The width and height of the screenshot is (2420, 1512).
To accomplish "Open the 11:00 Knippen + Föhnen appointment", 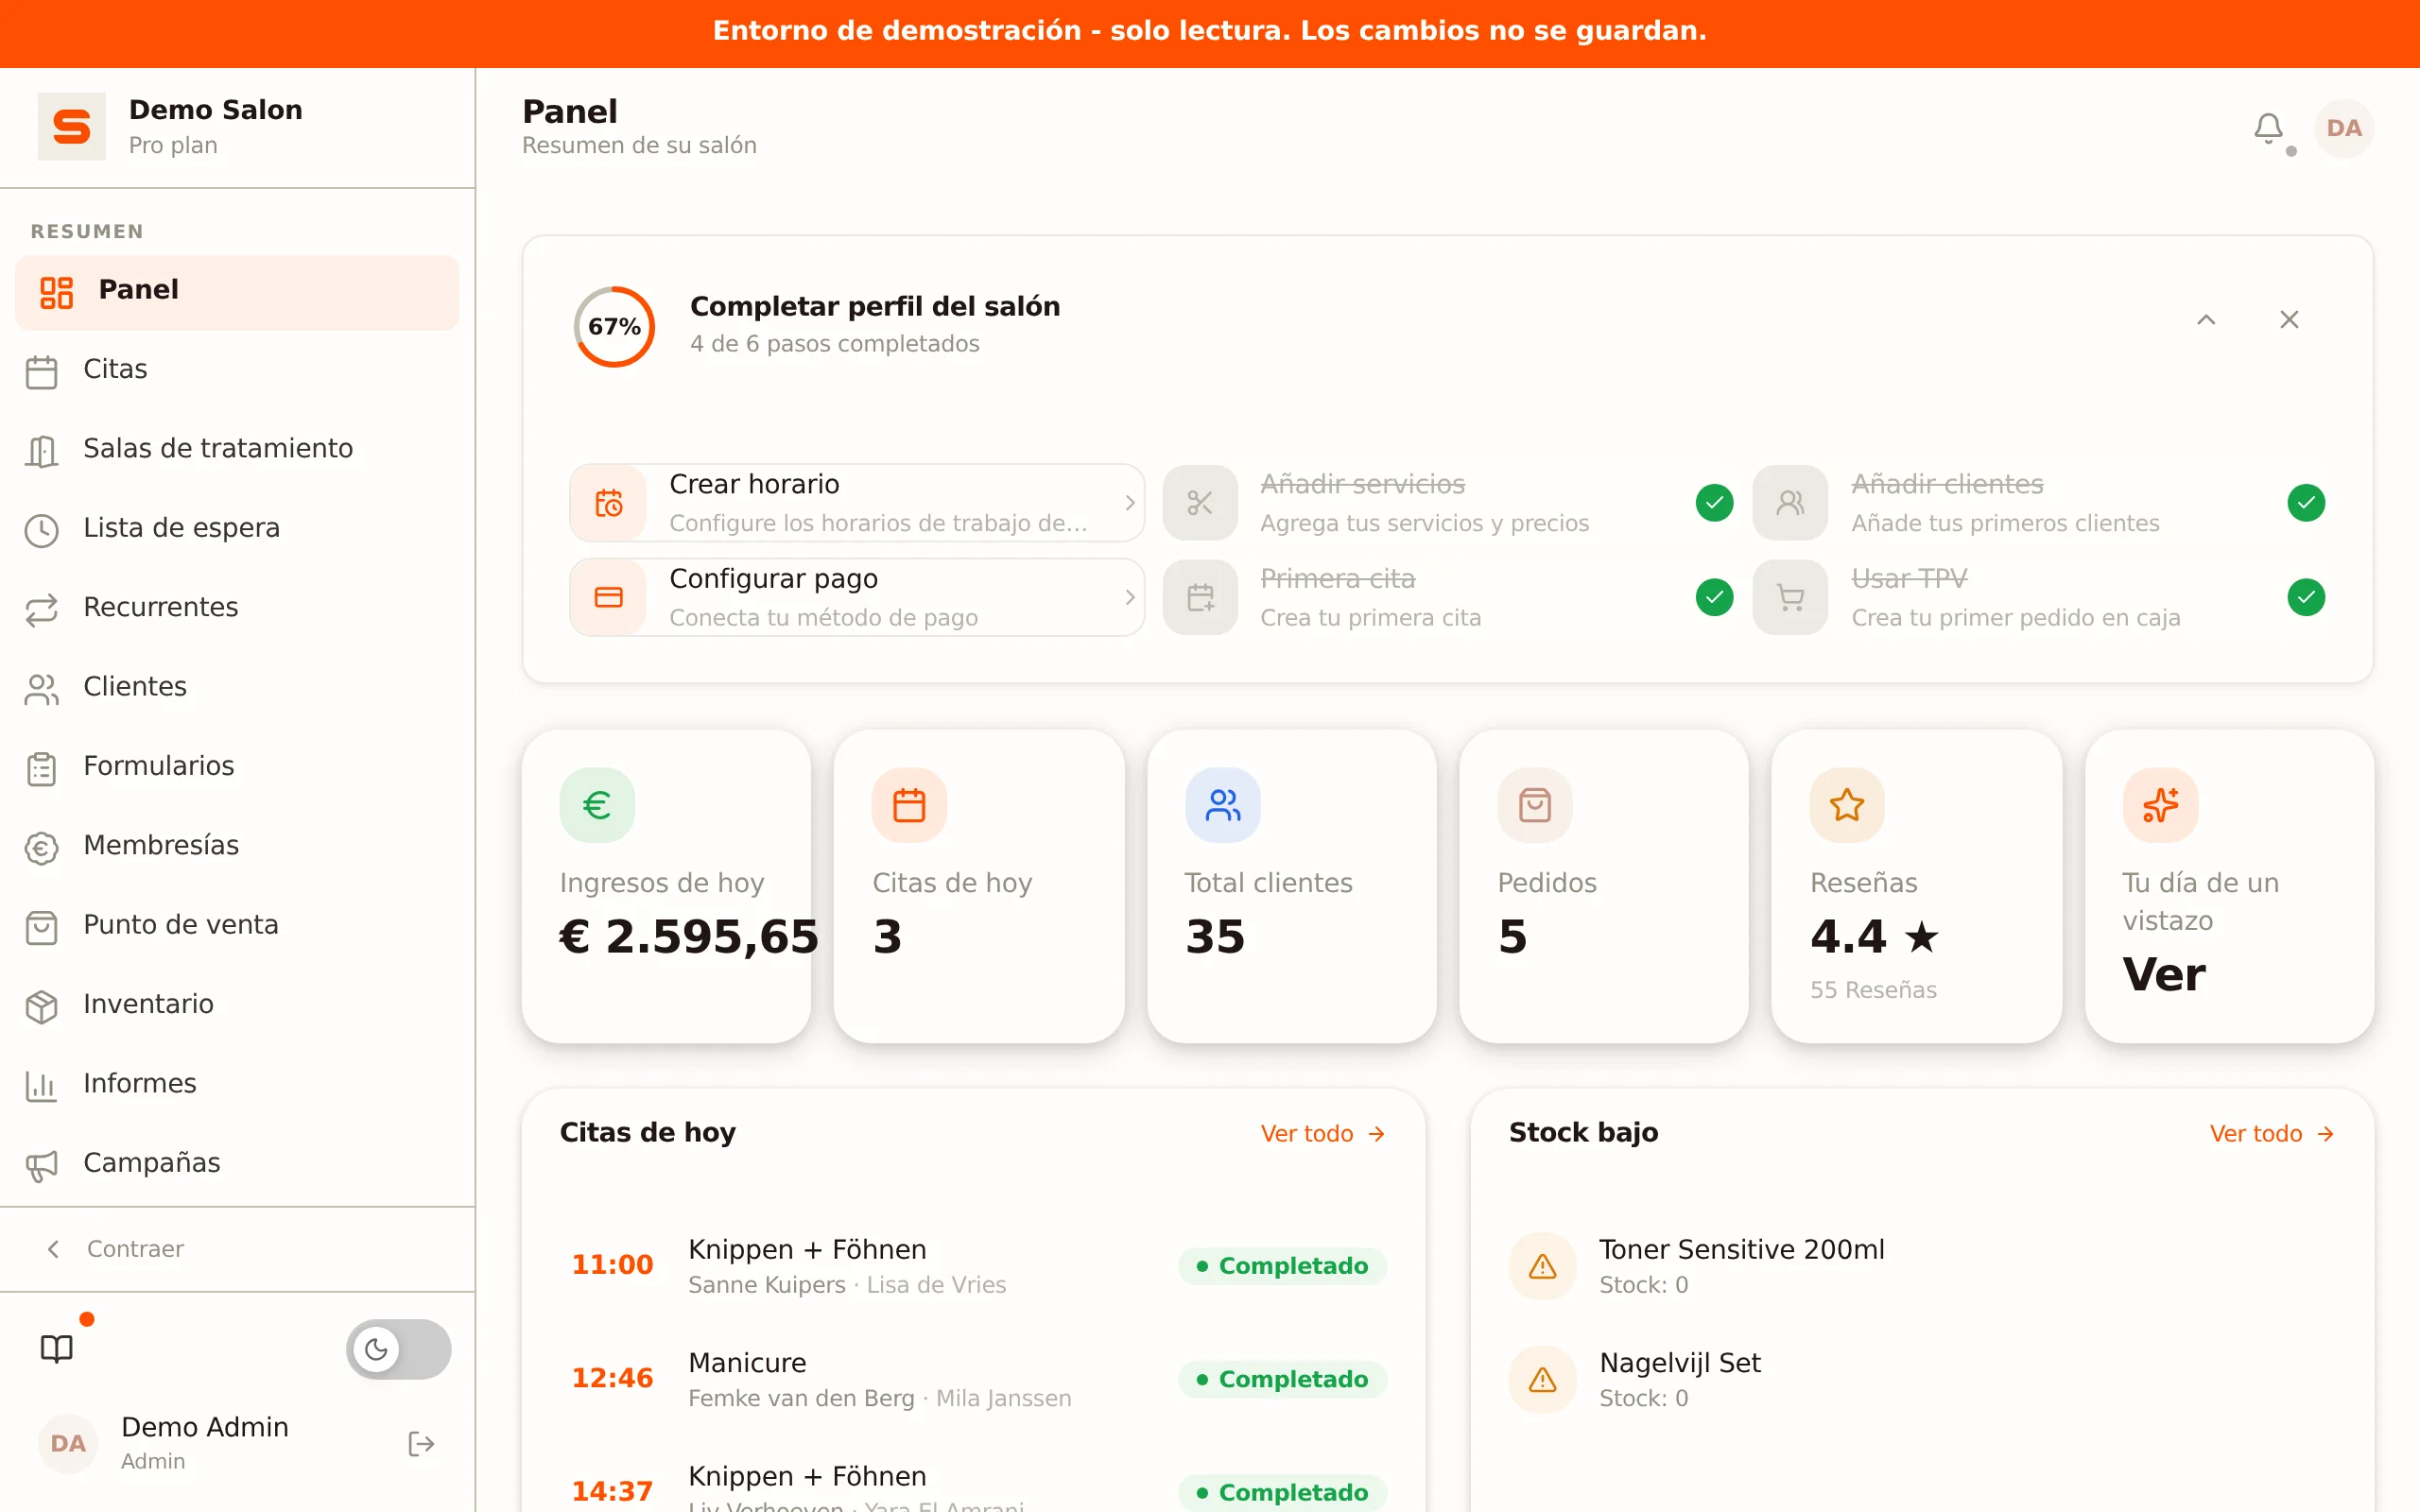I will [973, 1266].
